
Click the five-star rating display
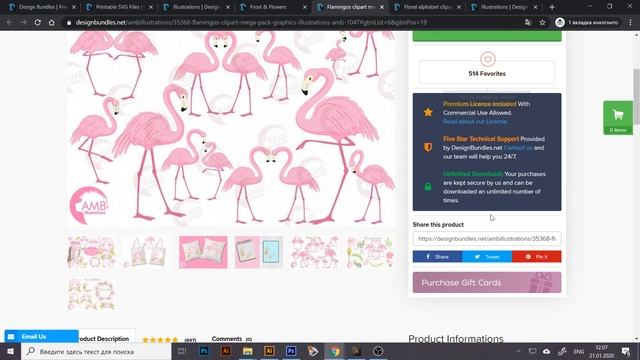point(160,340)
